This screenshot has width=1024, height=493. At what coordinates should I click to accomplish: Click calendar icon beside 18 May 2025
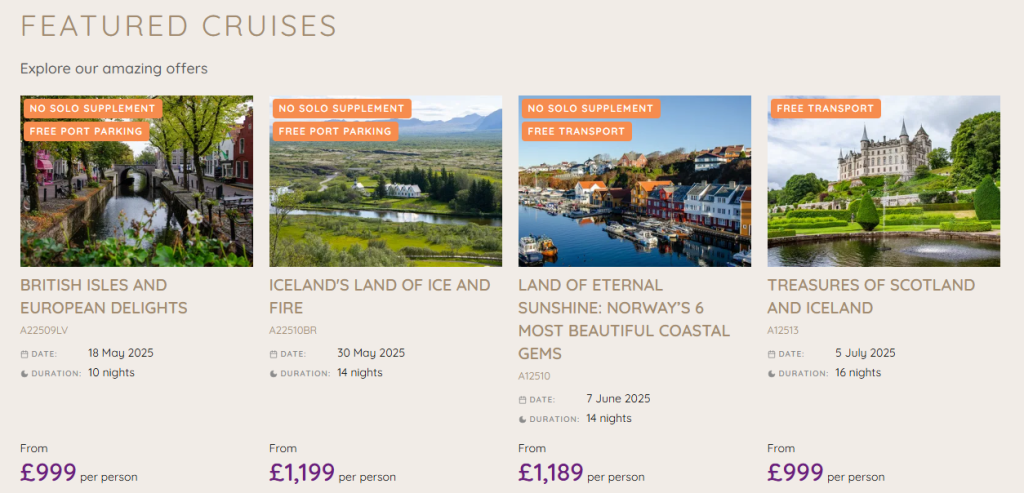pyautogui.click(x=24, y=354)
